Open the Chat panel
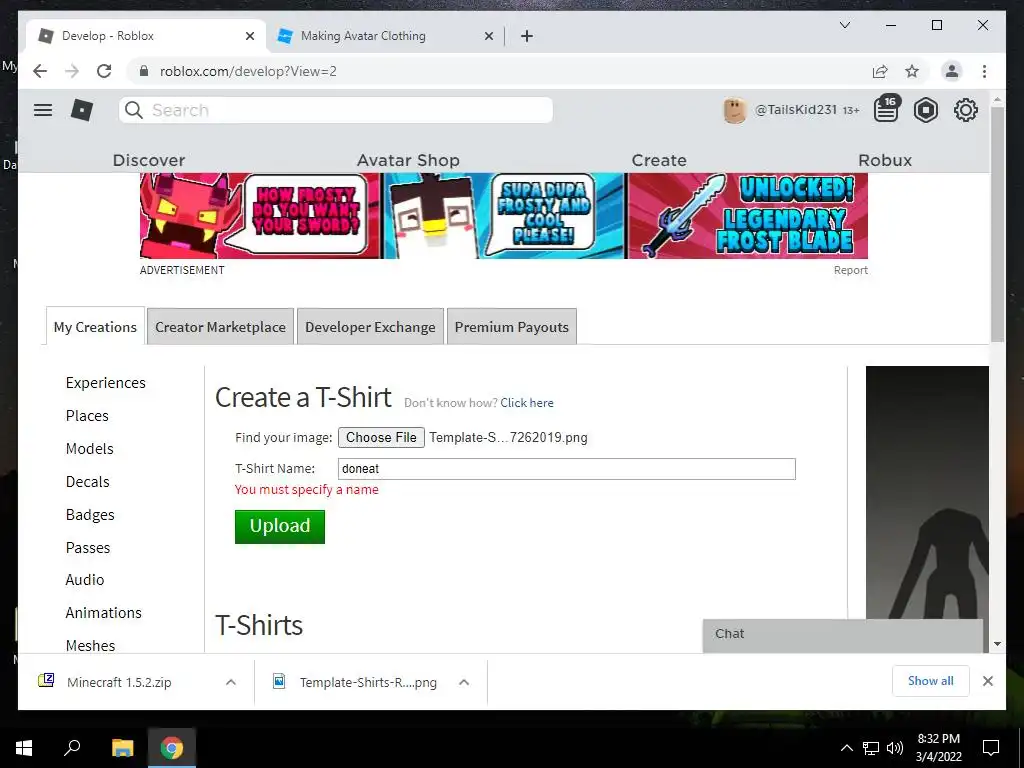Viewport: 1024px width, 768px height. click(842, 635)
